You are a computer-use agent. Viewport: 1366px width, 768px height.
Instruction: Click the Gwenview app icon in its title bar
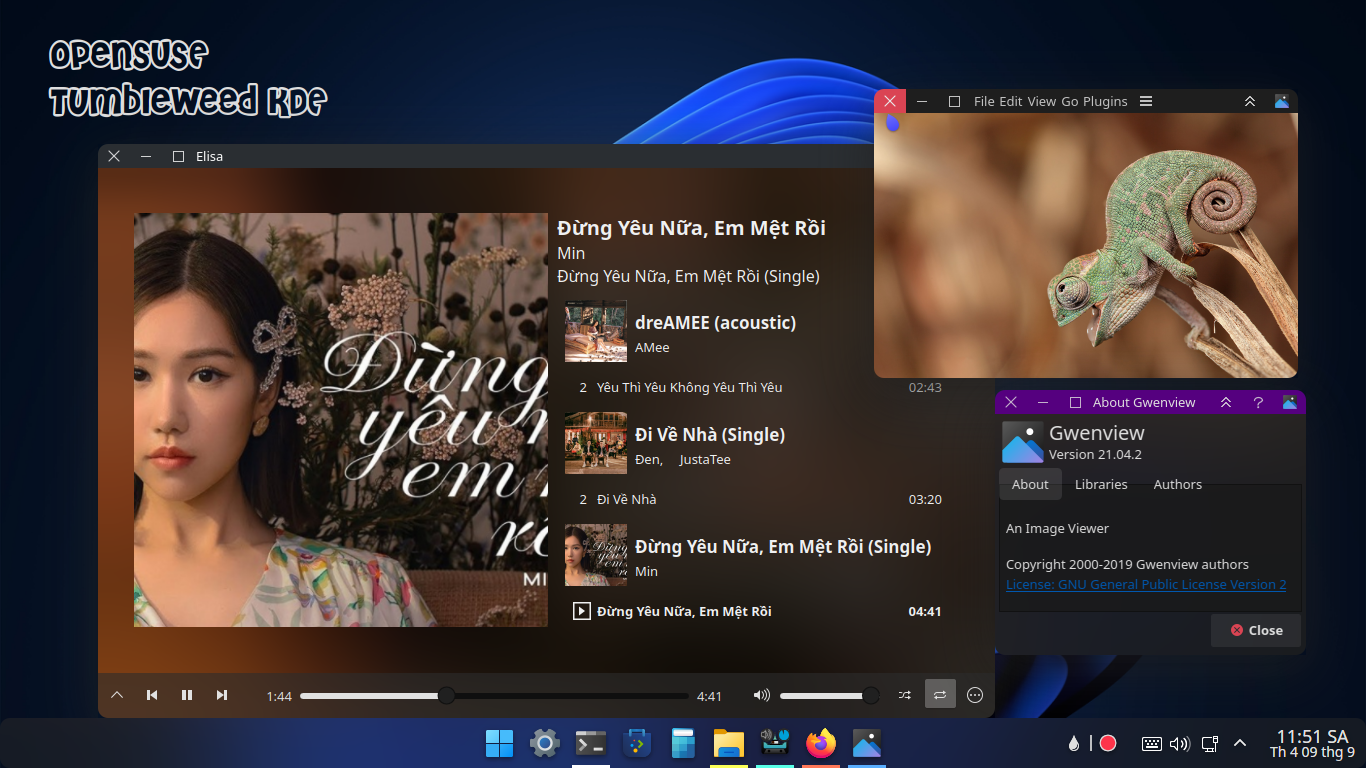1282,101
